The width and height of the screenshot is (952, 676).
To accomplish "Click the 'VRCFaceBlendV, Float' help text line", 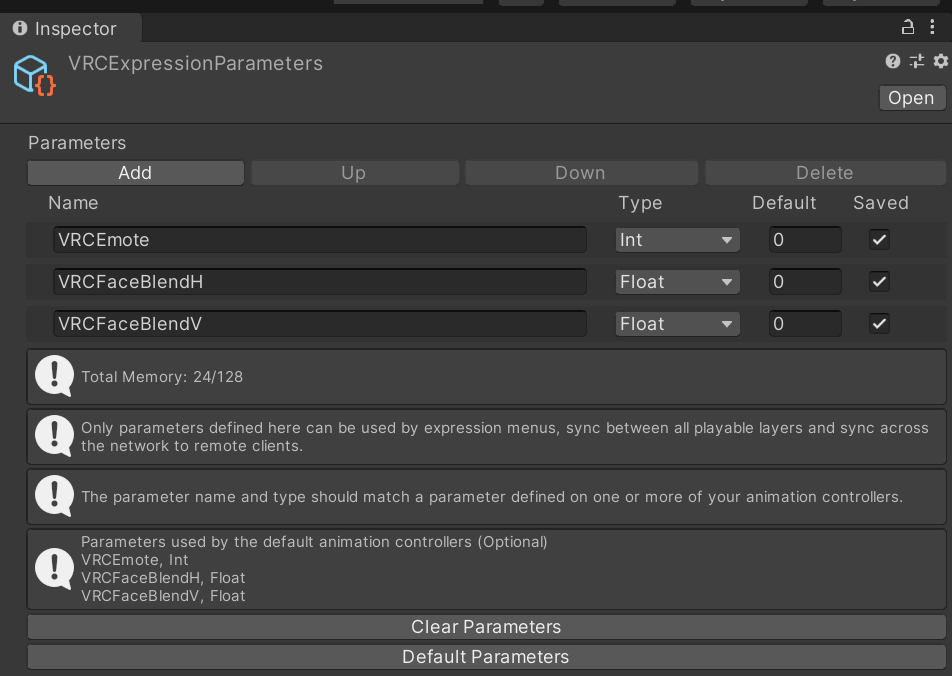I will [x=163, y=596].
